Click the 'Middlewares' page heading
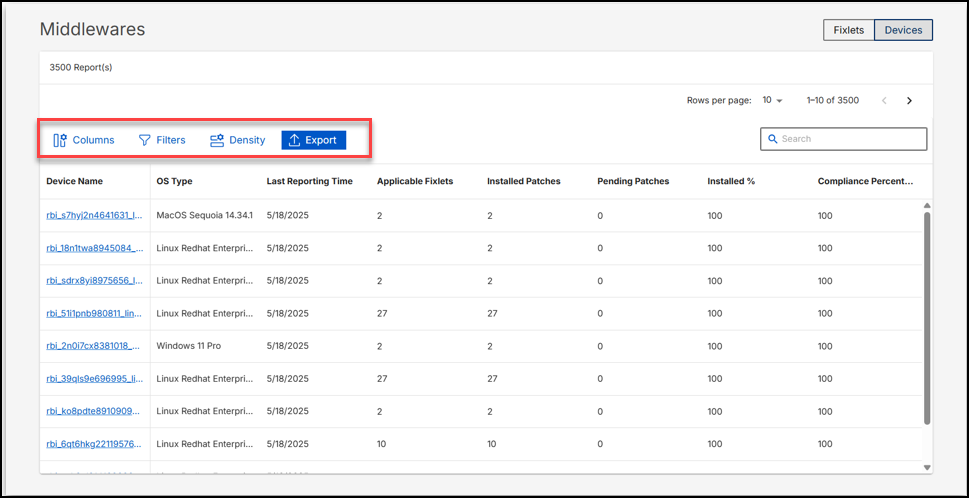This screenshot has width=969, height=498. point(93,29)
